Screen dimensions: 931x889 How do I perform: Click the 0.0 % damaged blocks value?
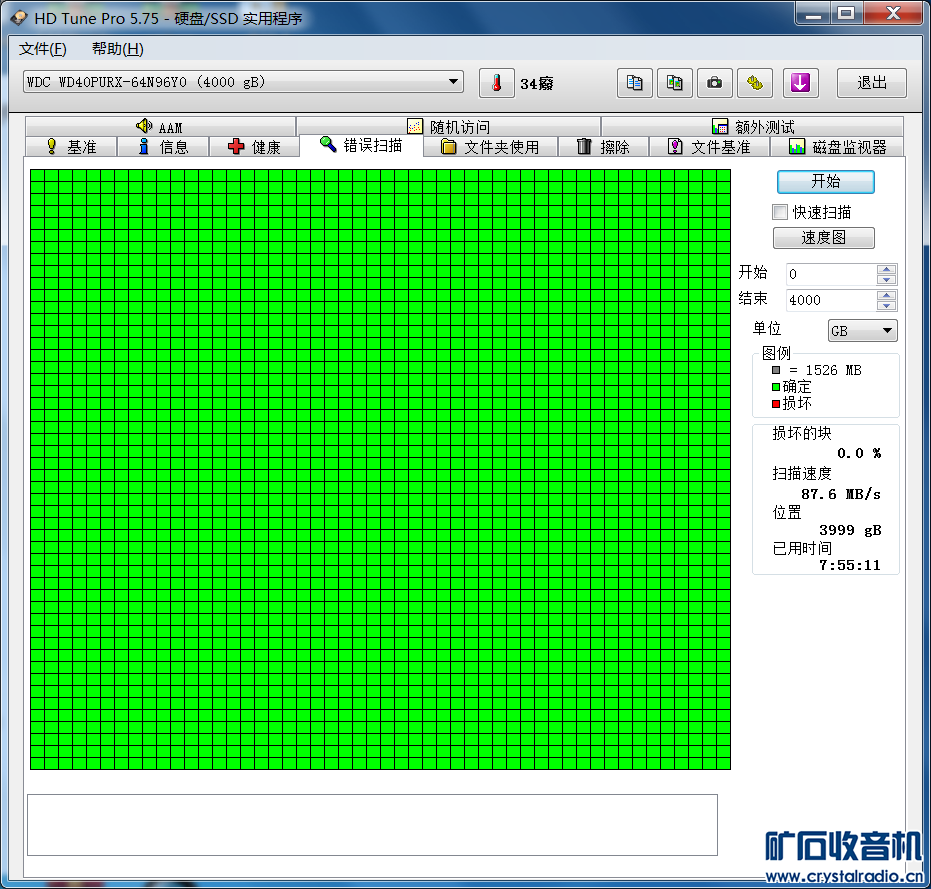click(859, 453)
